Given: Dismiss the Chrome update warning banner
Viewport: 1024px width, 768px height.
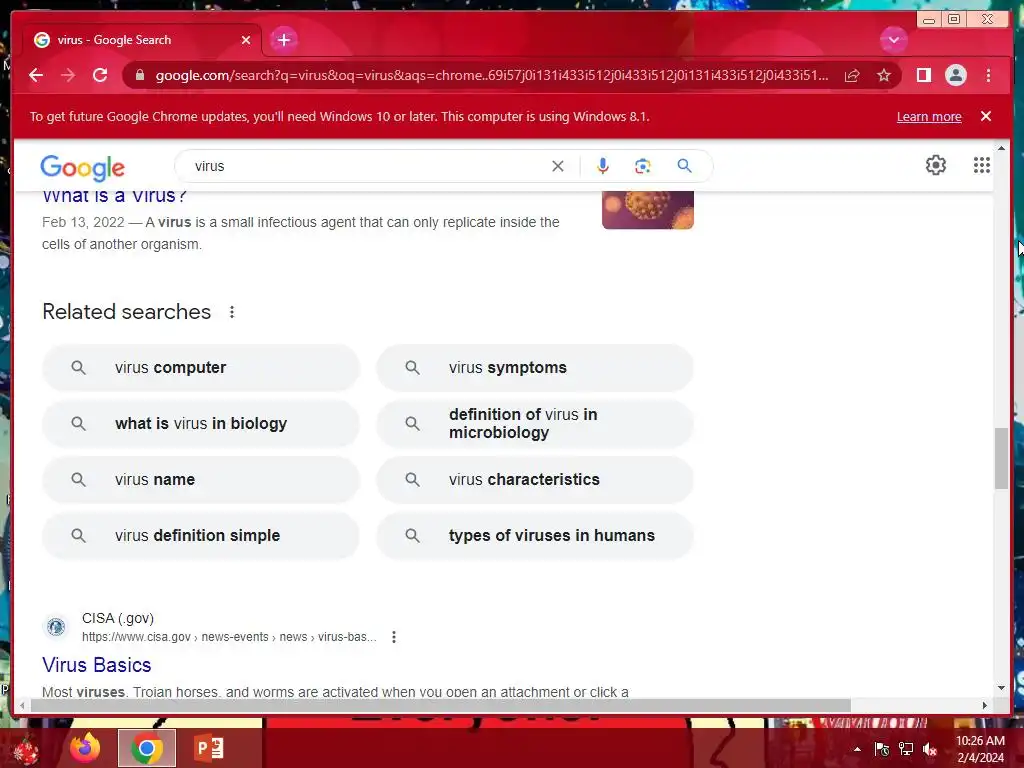Looking at the screenshot, I should pos(986,116).
